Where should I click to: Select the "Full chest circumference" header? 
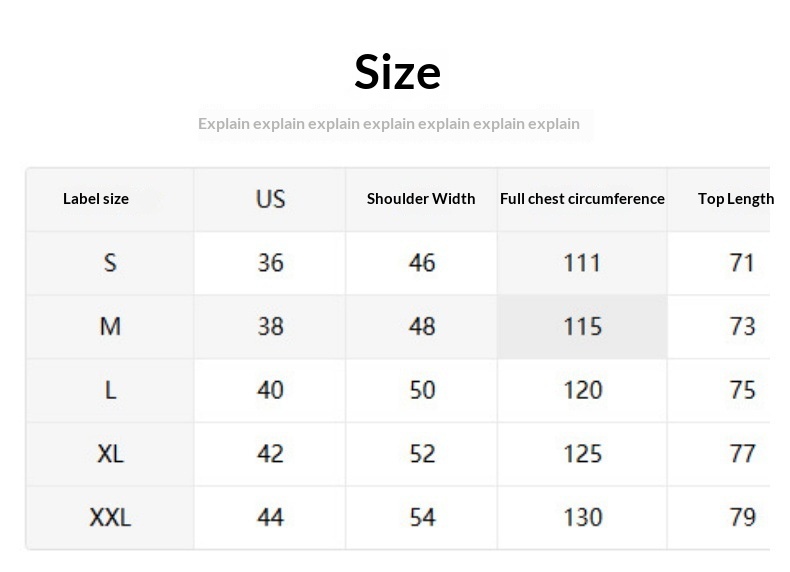(x=582, y=198)
